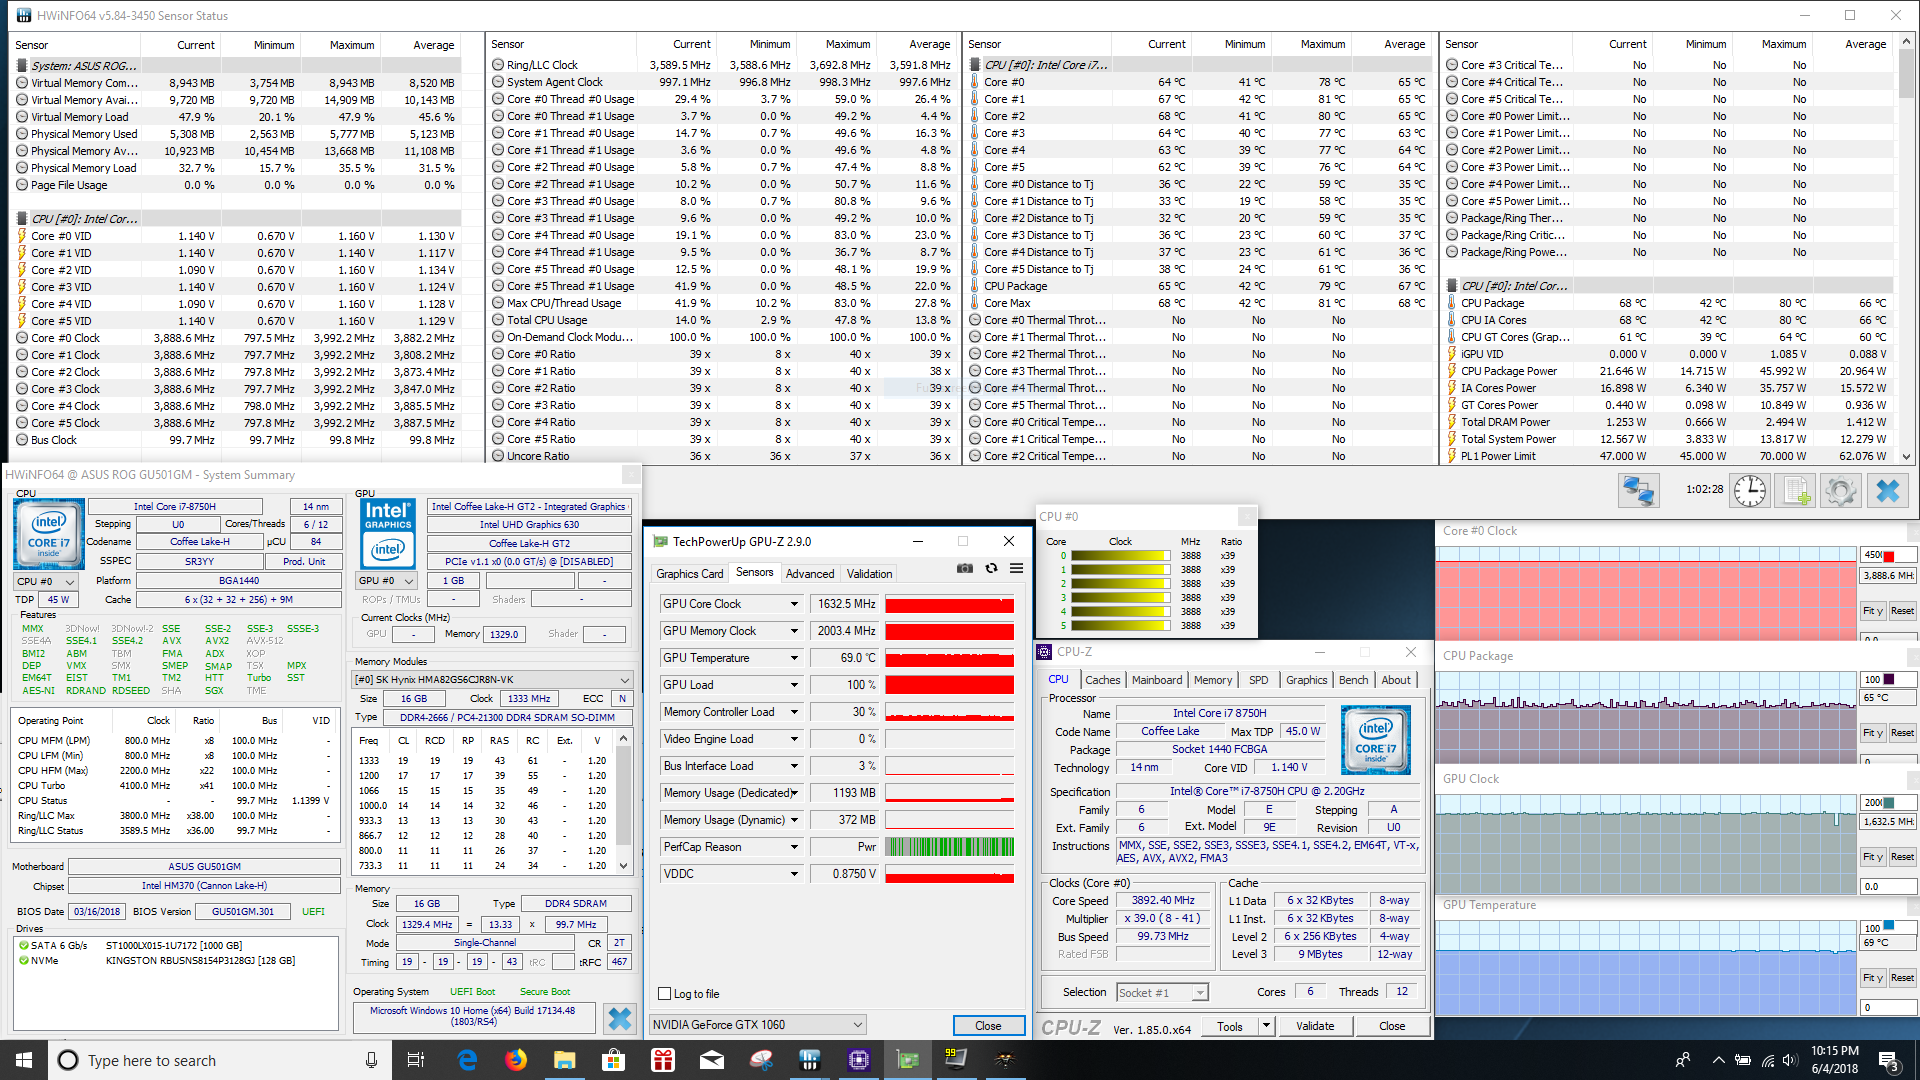The image size is (1920, 1080).
Task: Switch to the Advanced tab in GPU-Z
Action: (x=810, y=573)
